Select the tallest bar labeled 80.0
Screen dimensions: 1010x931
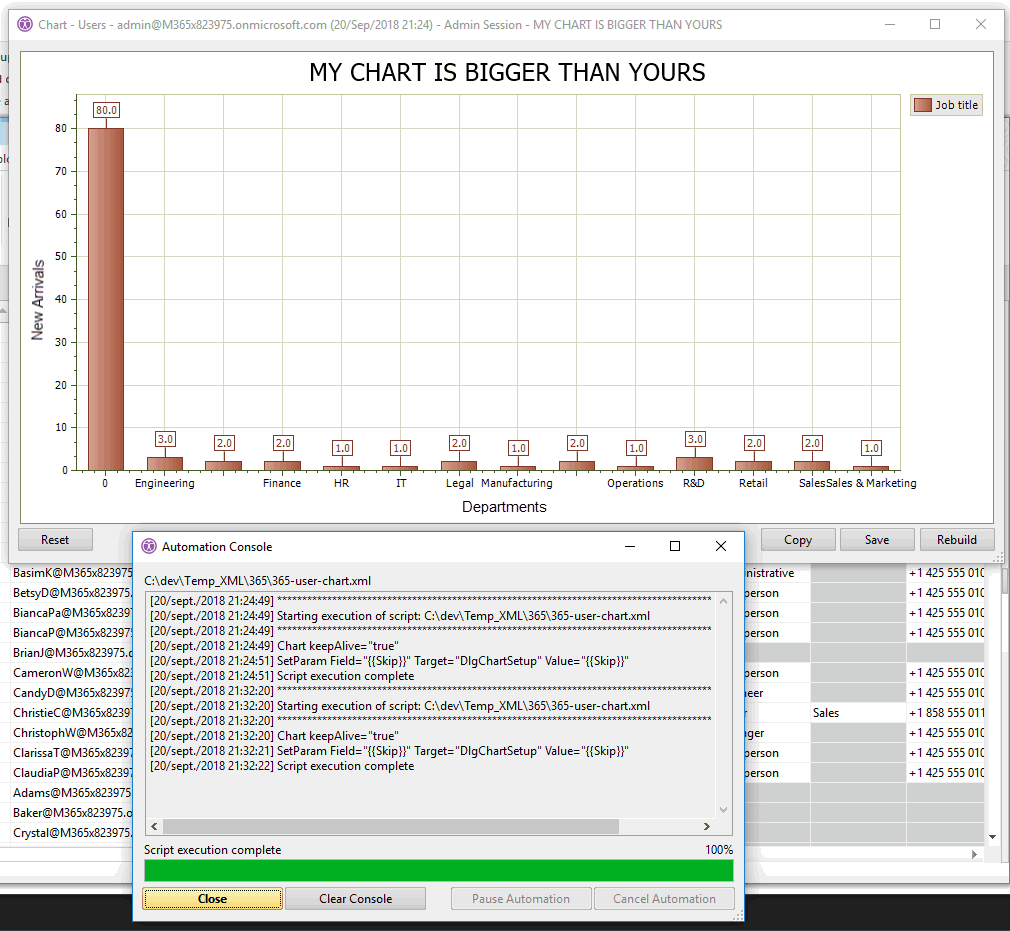pos(105,298)
